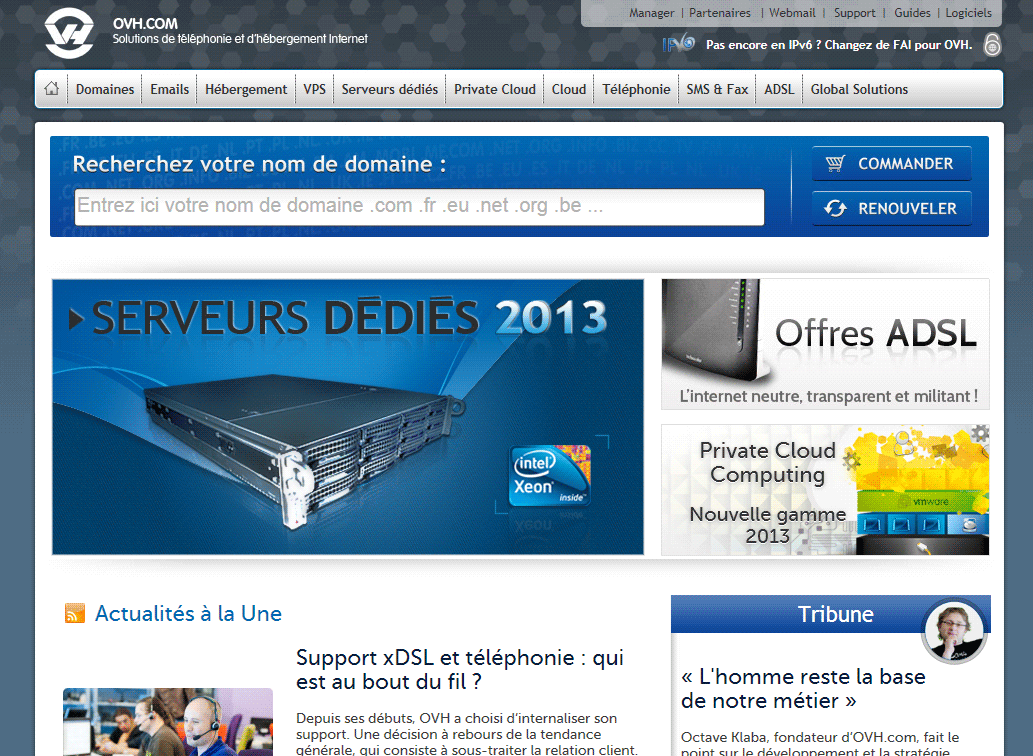Click the Tribune author portrait

954,632
